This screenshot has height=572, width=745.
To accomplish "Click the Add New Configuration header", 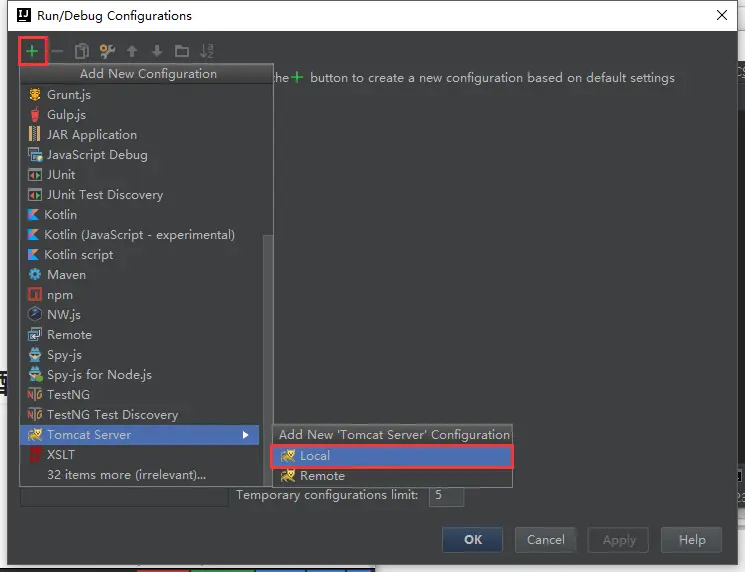I will [x=148, y=74].
